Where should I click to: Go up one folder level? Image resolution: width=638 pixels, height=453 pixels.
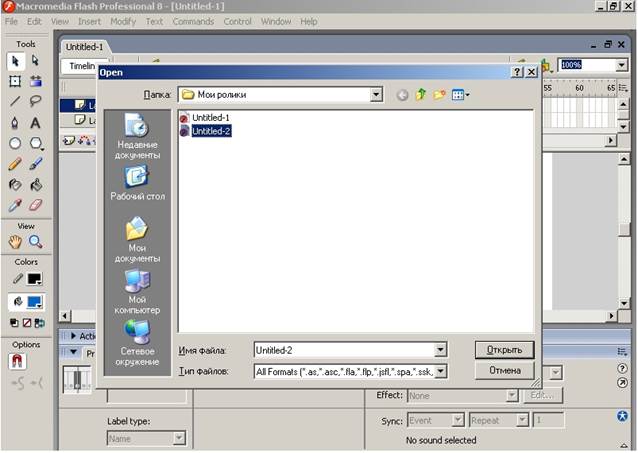(x=421, y=95)
